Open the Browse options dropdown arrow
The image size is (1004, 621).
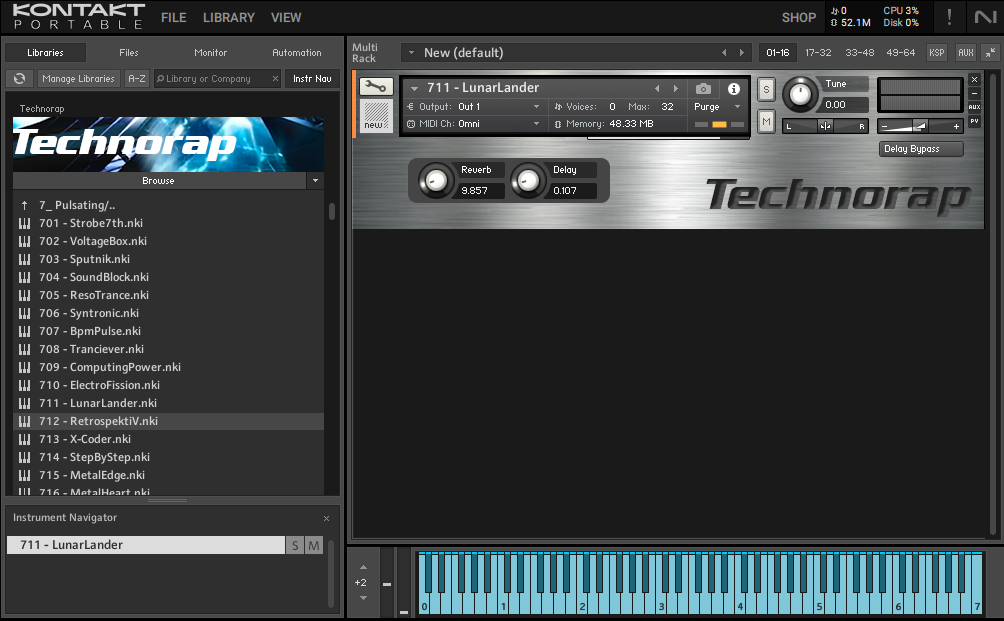pyautogui.click(x=315, y=181)
